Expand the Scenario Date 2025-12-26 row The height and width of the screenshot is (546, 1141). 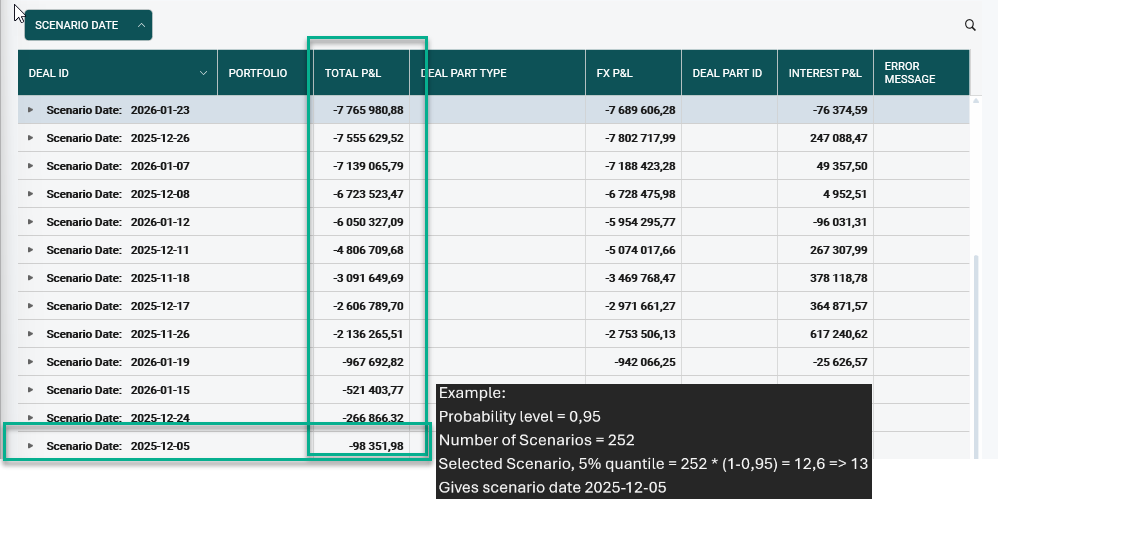coord(30,138)
